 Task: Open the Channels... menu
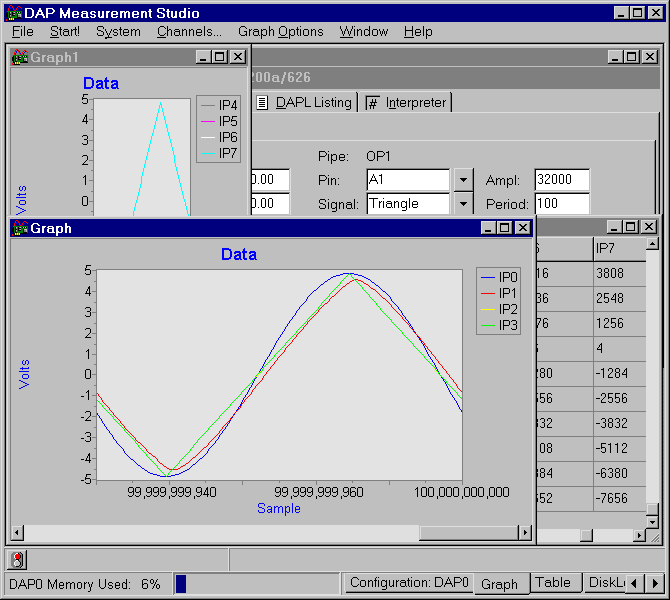189,32
